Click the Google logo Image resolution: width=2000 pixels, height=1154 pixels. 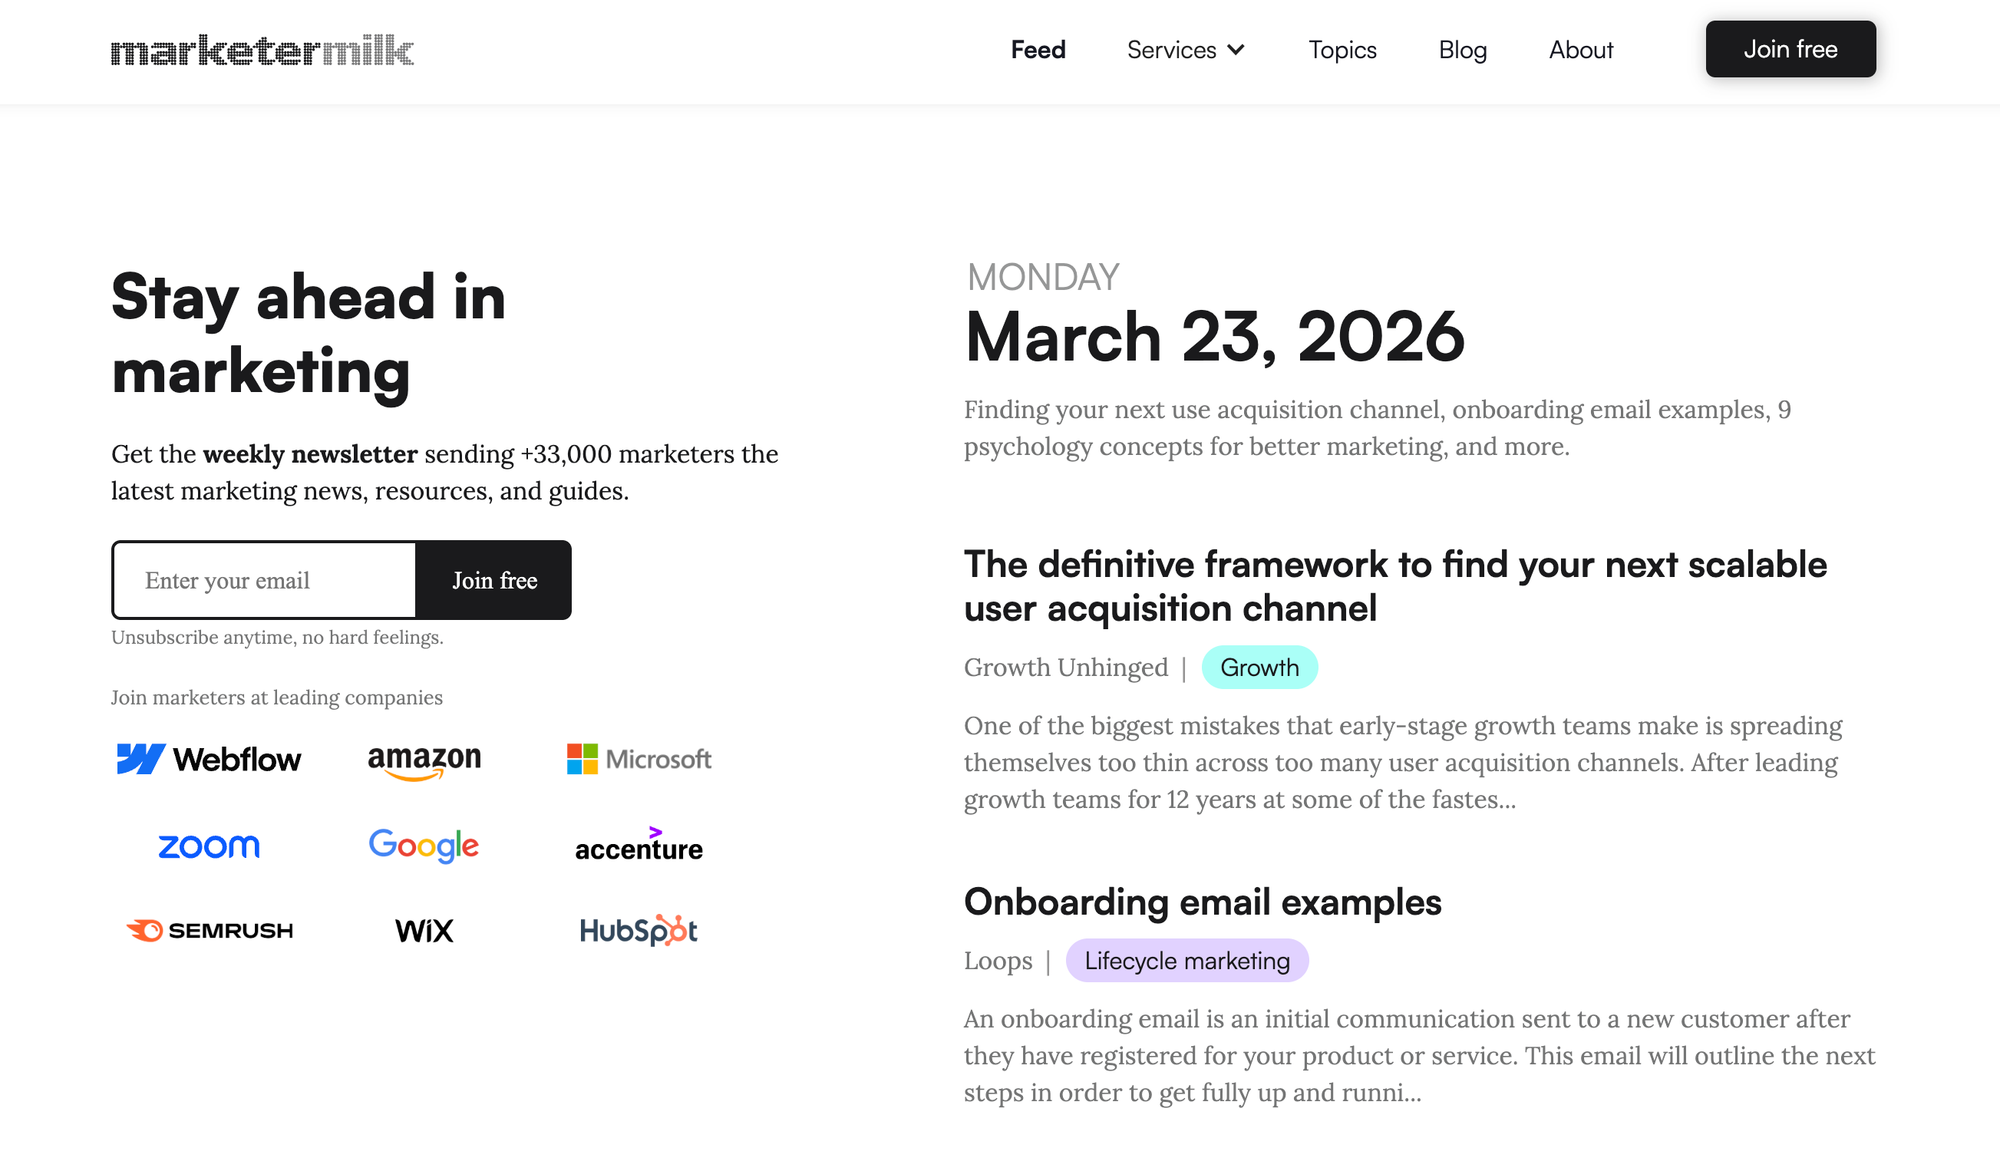click(x=424, y=846)
